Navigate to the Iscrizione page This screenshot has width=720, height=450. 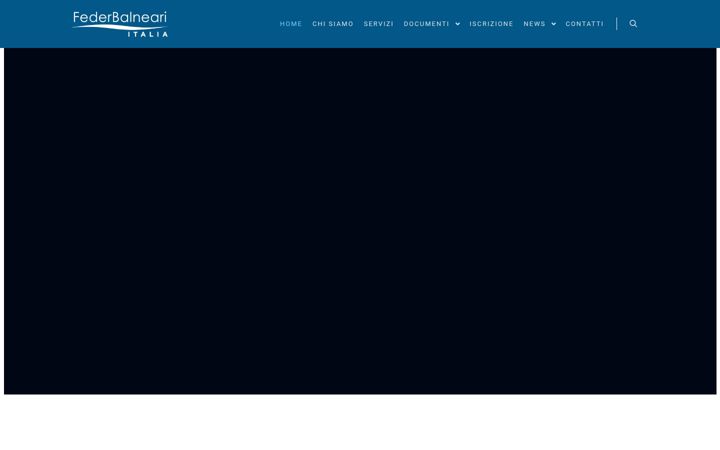click(x=491, y=24)
